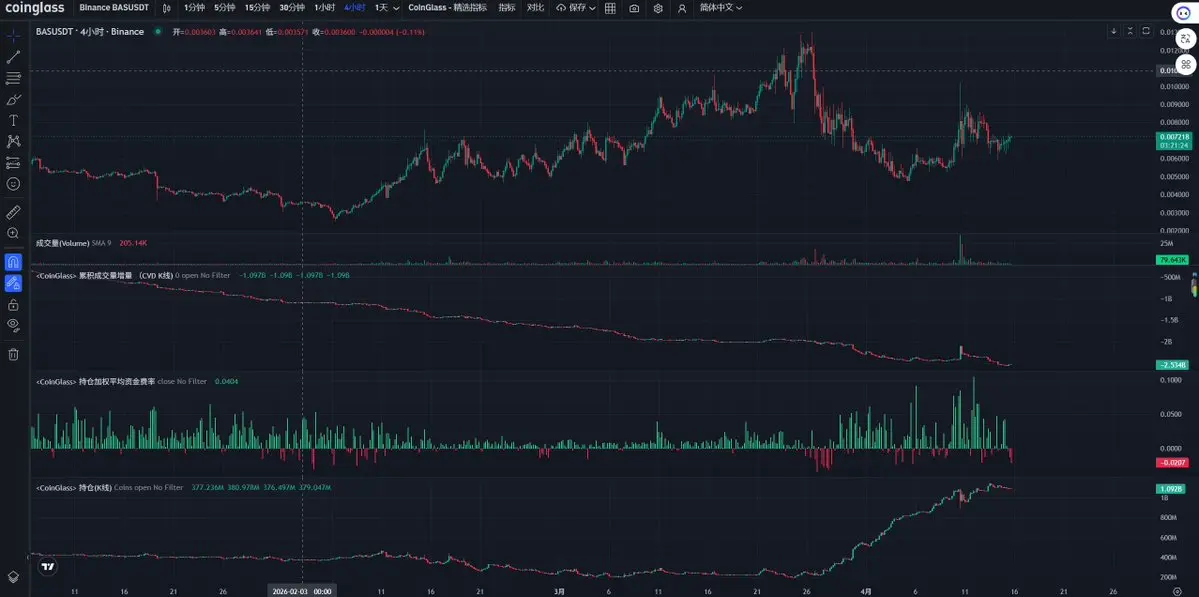Click the 2026-02-03 00:00 time axis marker
This screenshot has width=1199, height=597.
(302, 591)
